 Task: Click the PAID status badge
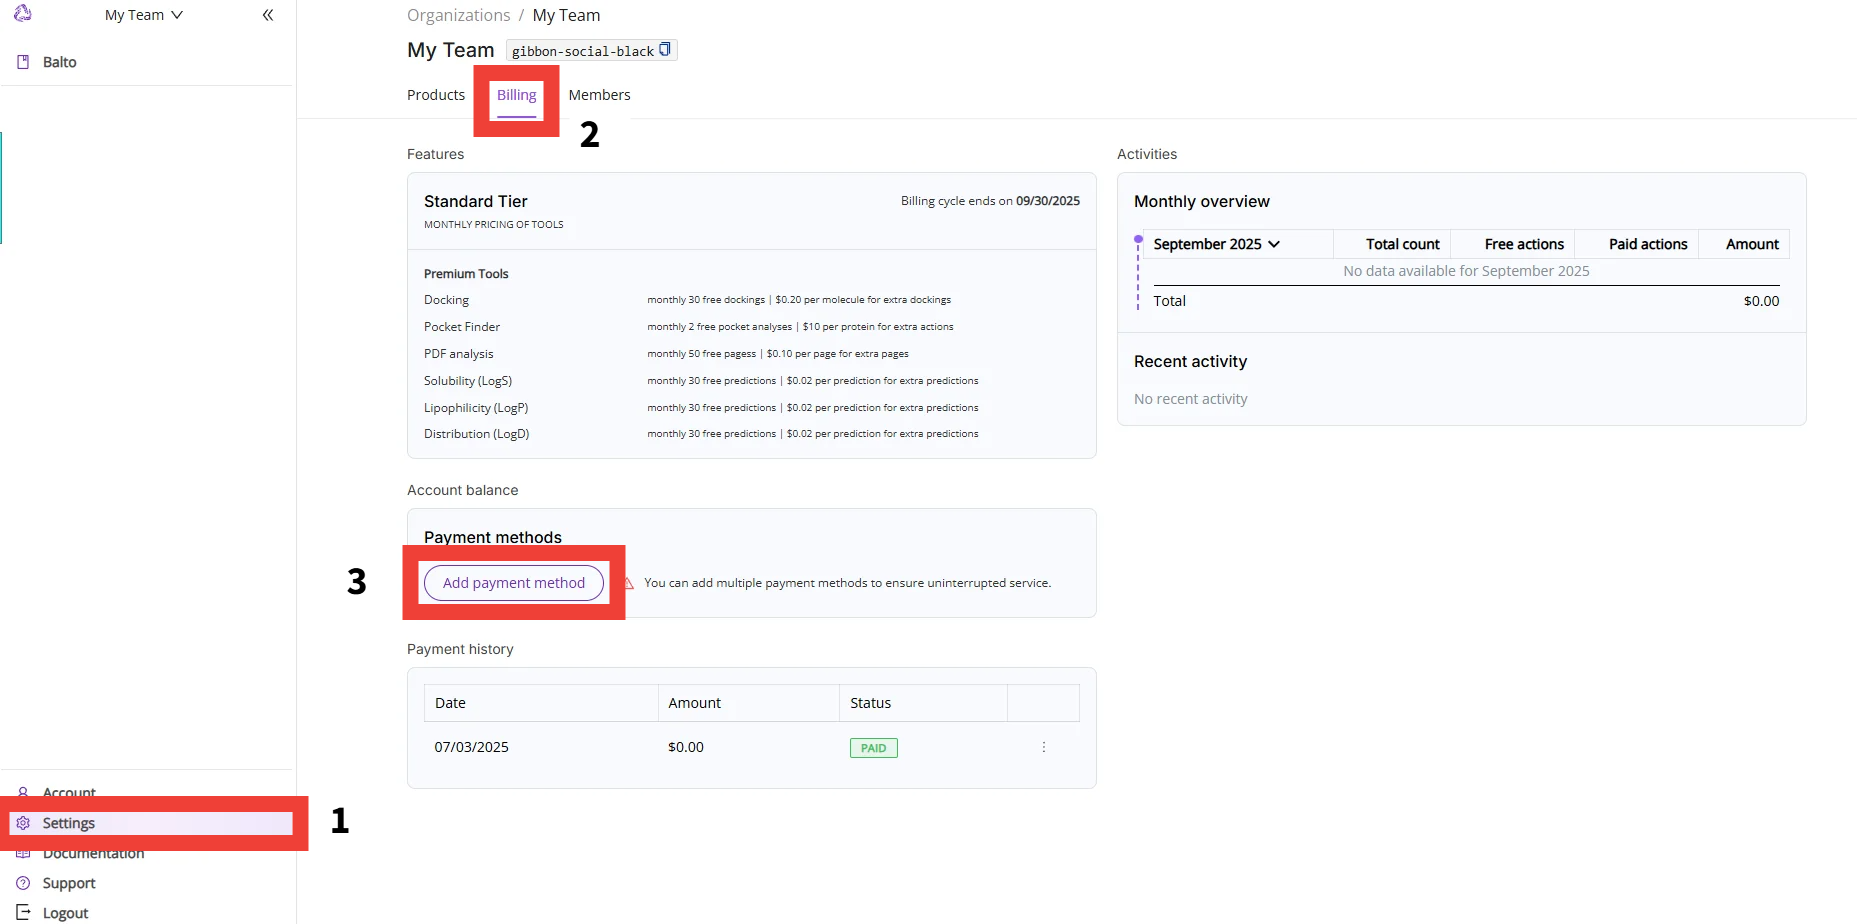click(873, 748)
